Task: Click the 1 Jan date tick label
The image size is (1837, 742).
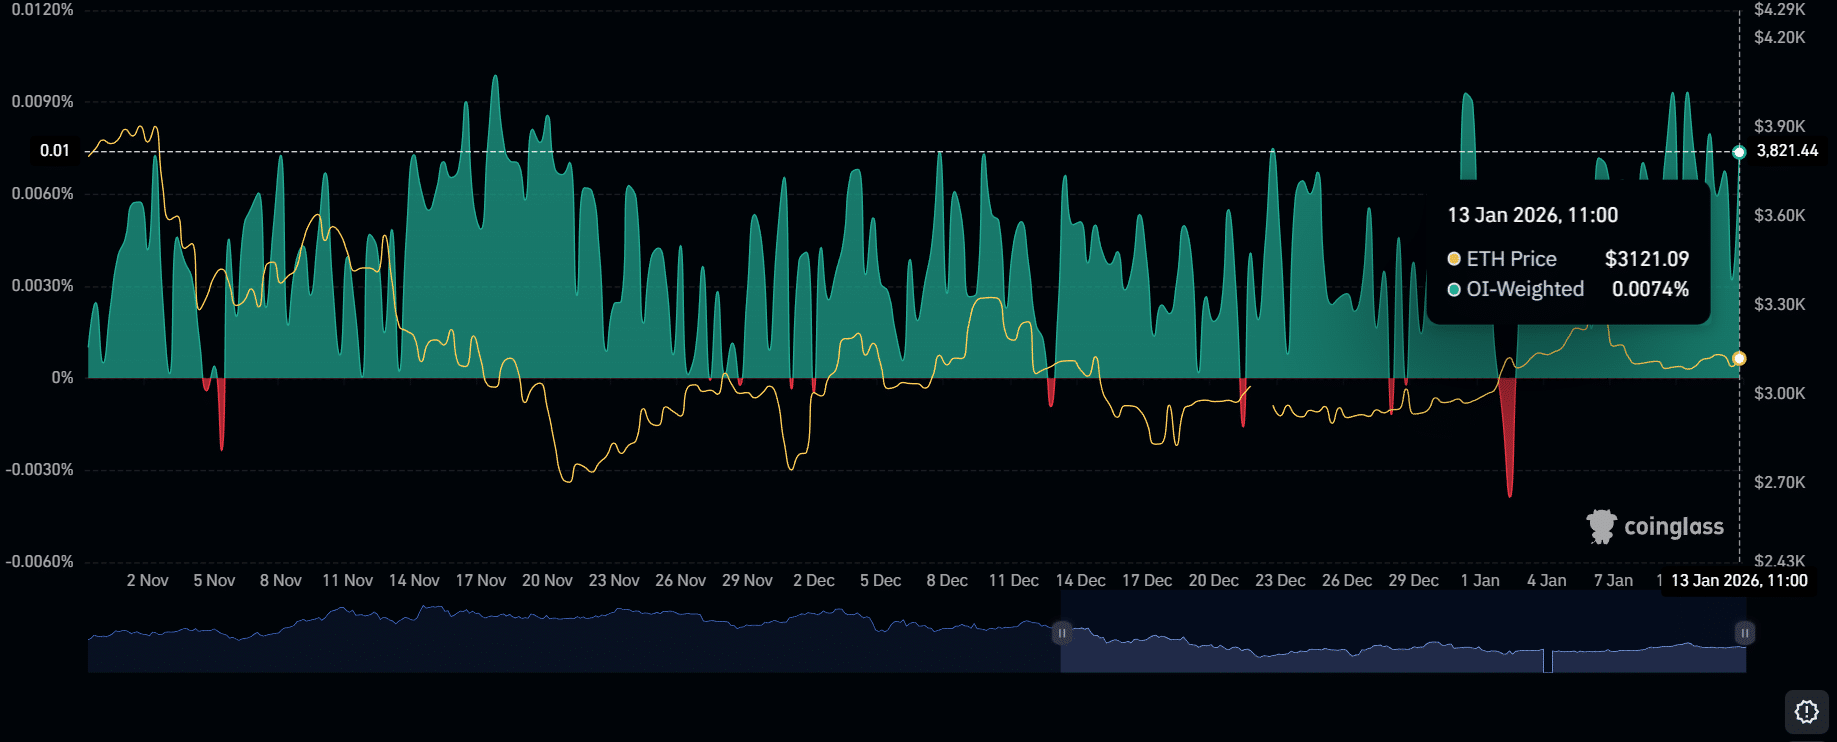Action: (1480, 581)
